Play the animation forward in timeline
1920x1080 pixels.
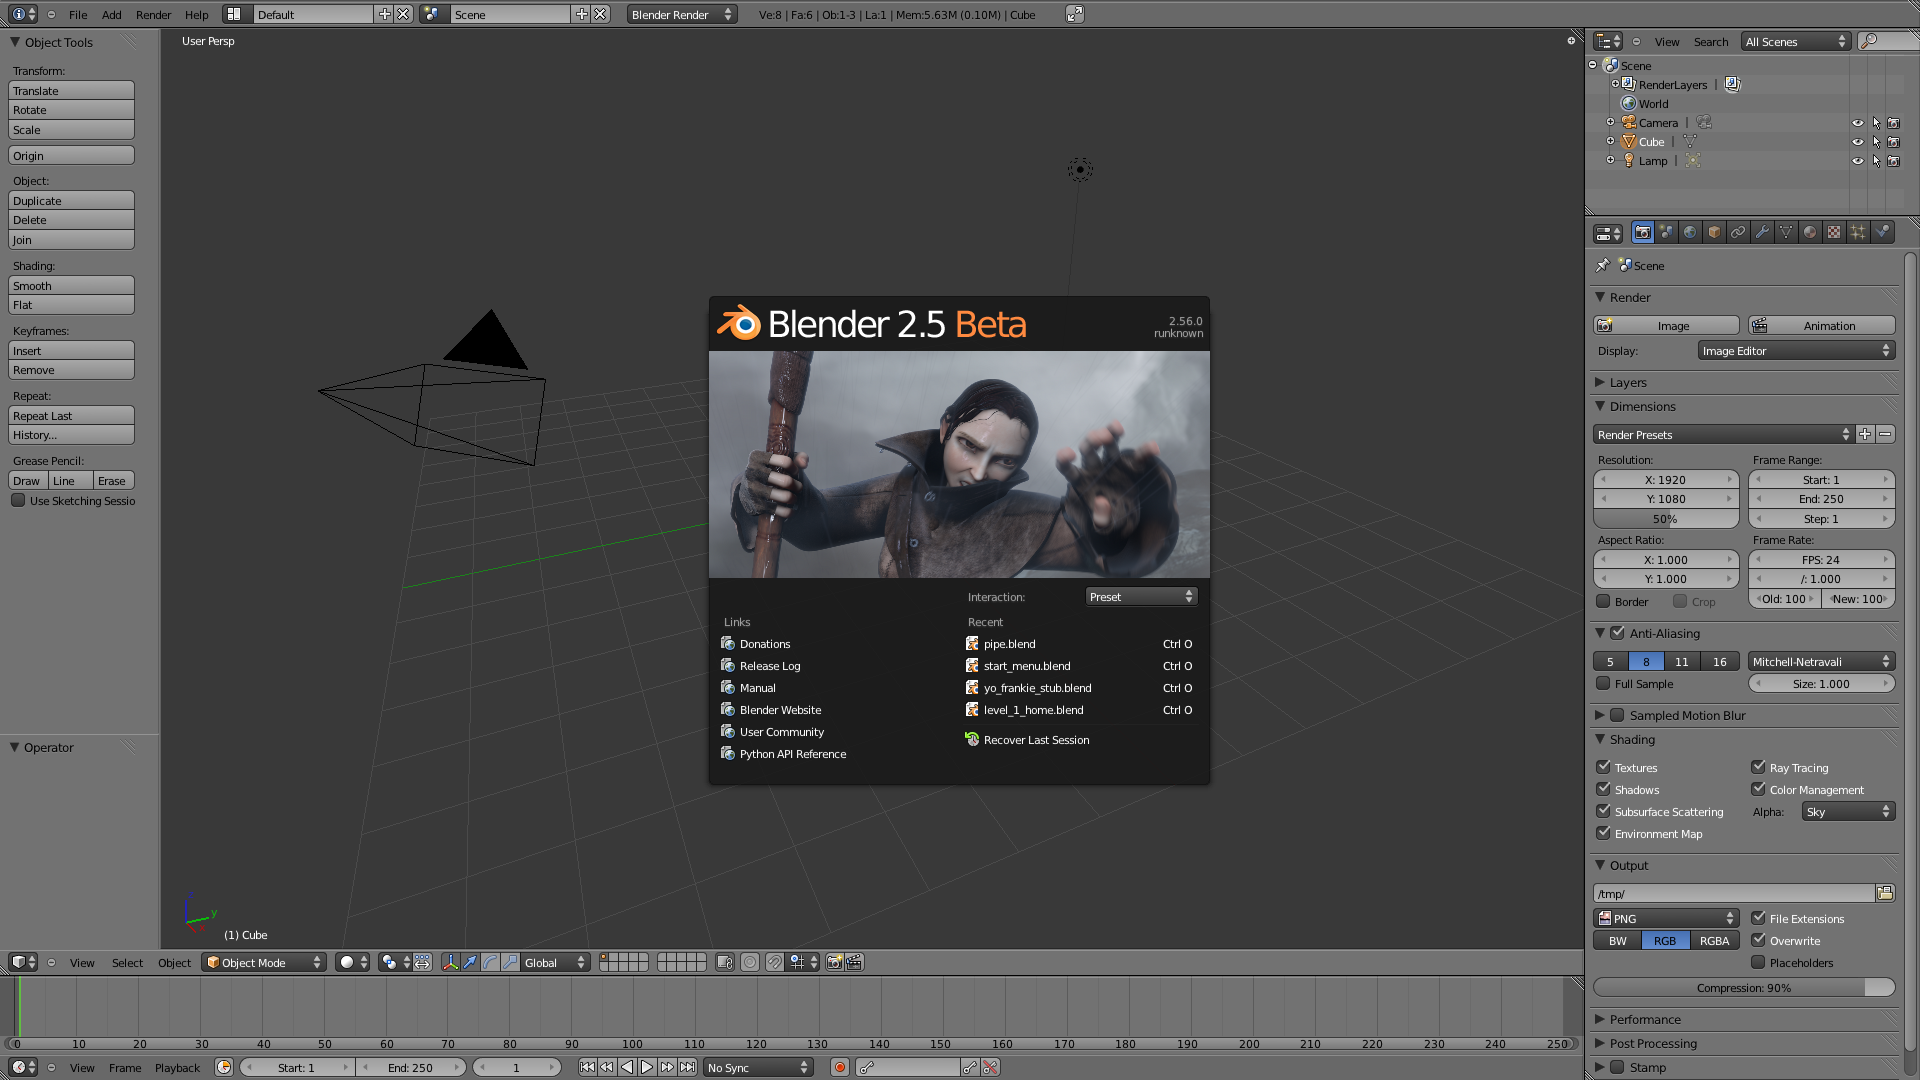coord(647,1067)
